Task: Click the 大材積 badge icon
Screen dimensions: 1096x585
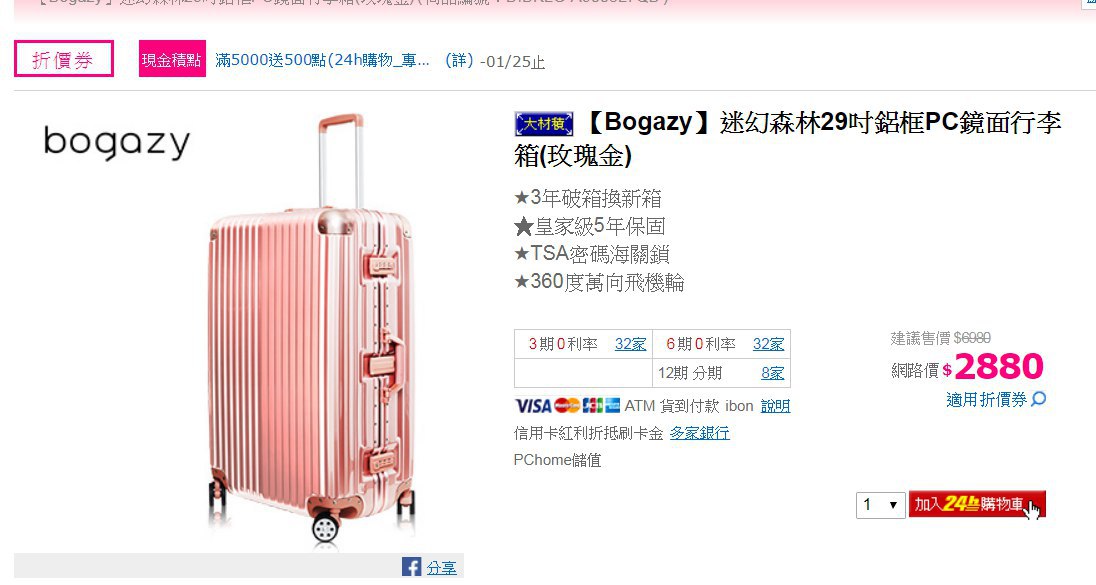Action: (x=544, y=124)
